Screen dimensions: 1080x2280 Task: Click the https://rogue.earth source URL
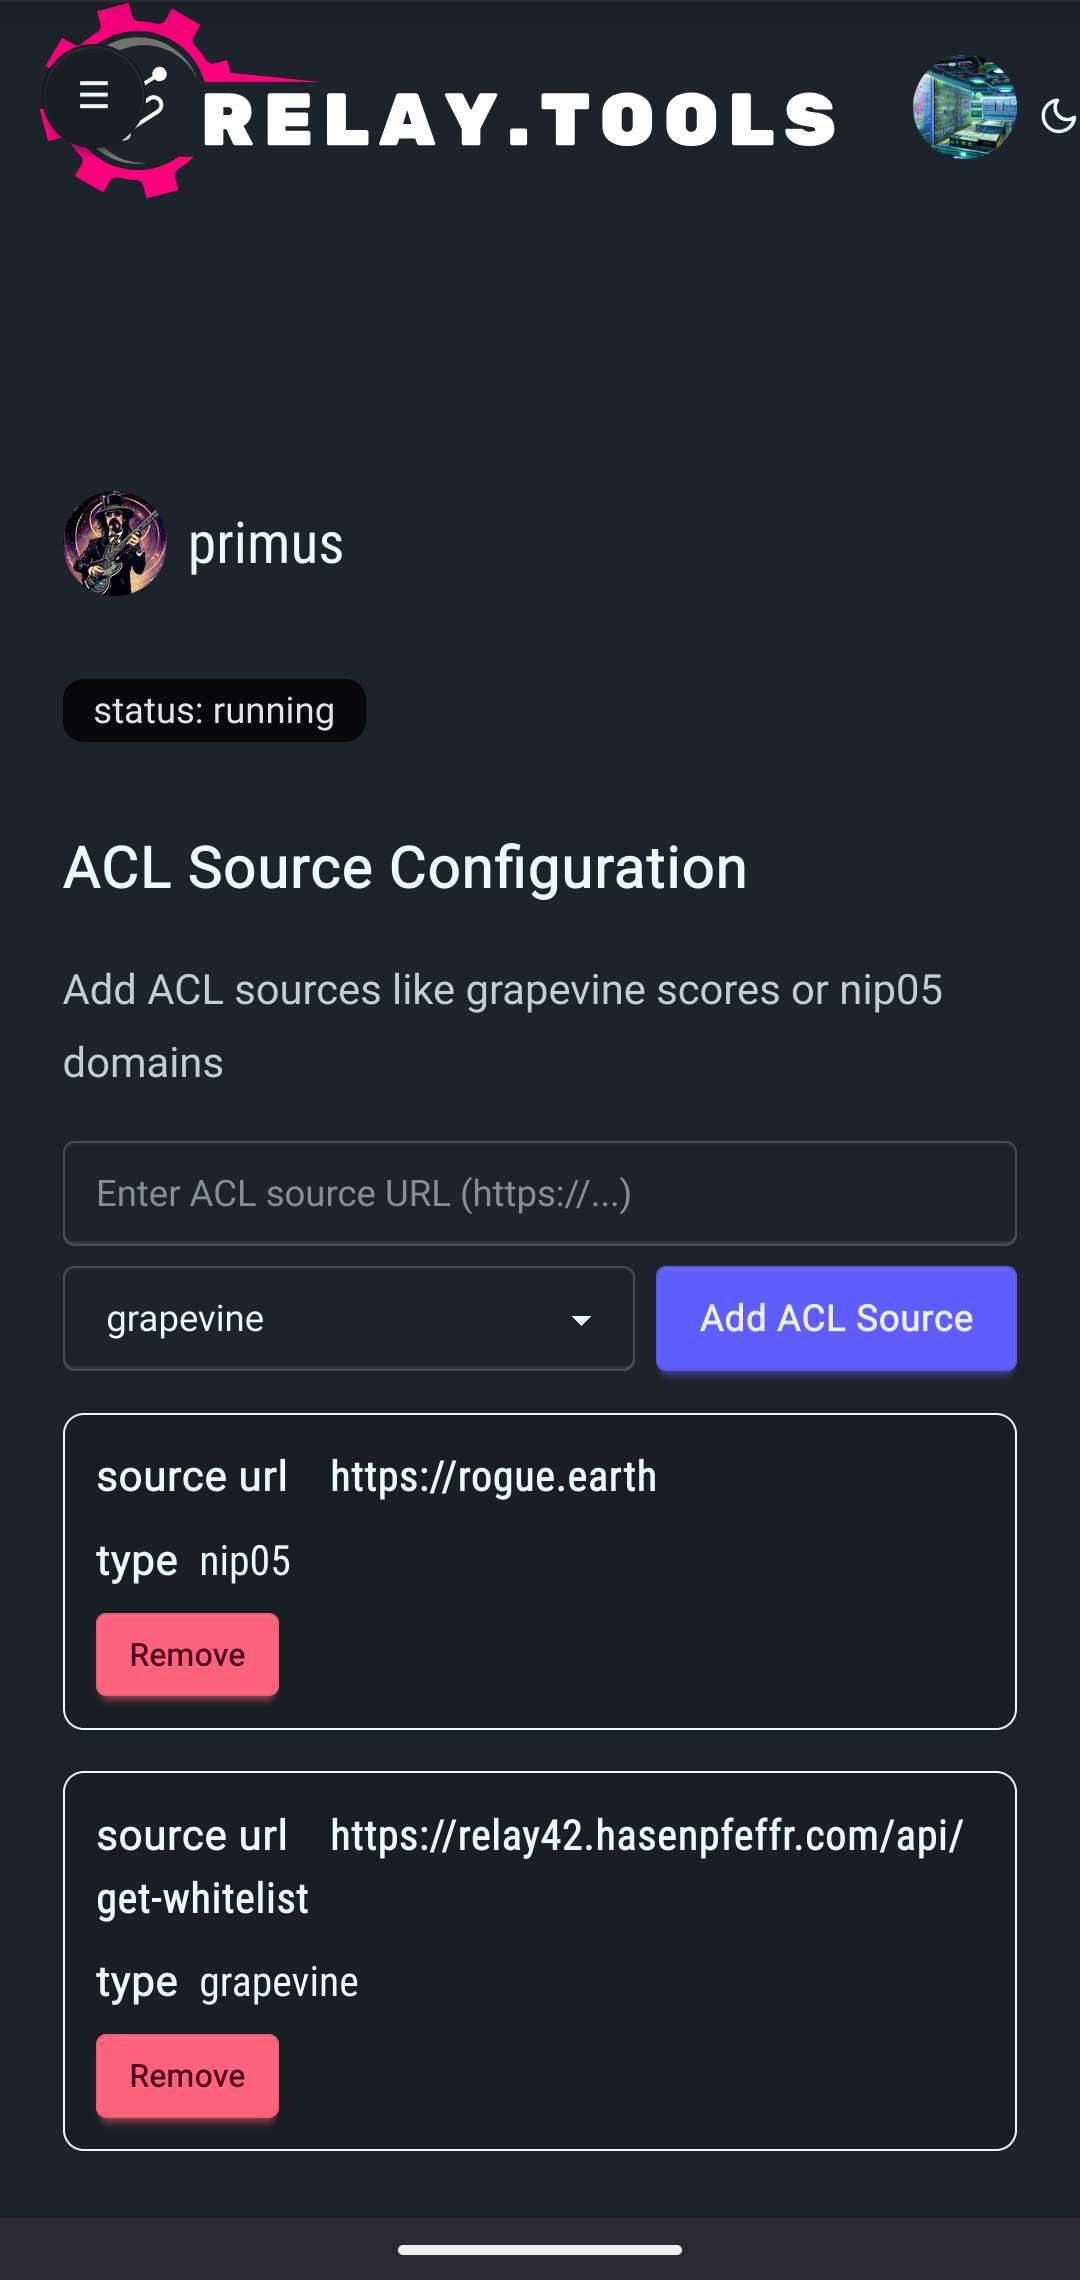493,1477
